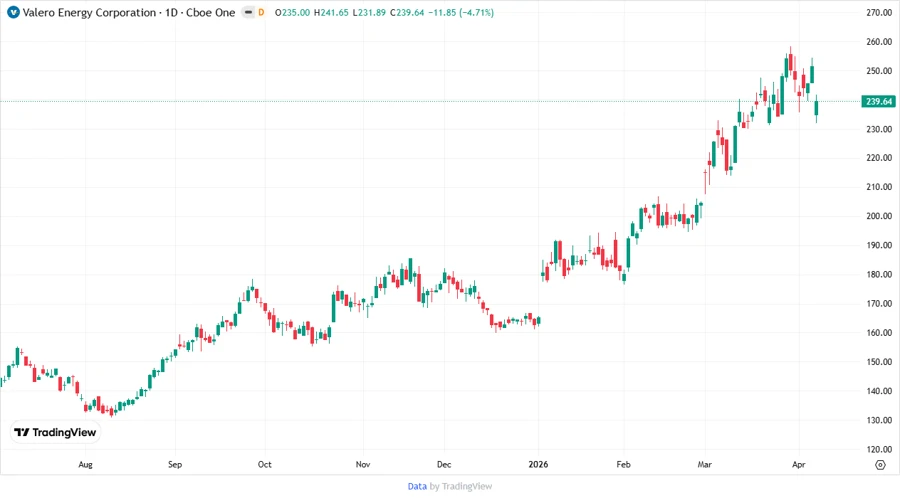Click the Aug time axis label
Screen dimensions: 900x498
(x=85, y=465)
